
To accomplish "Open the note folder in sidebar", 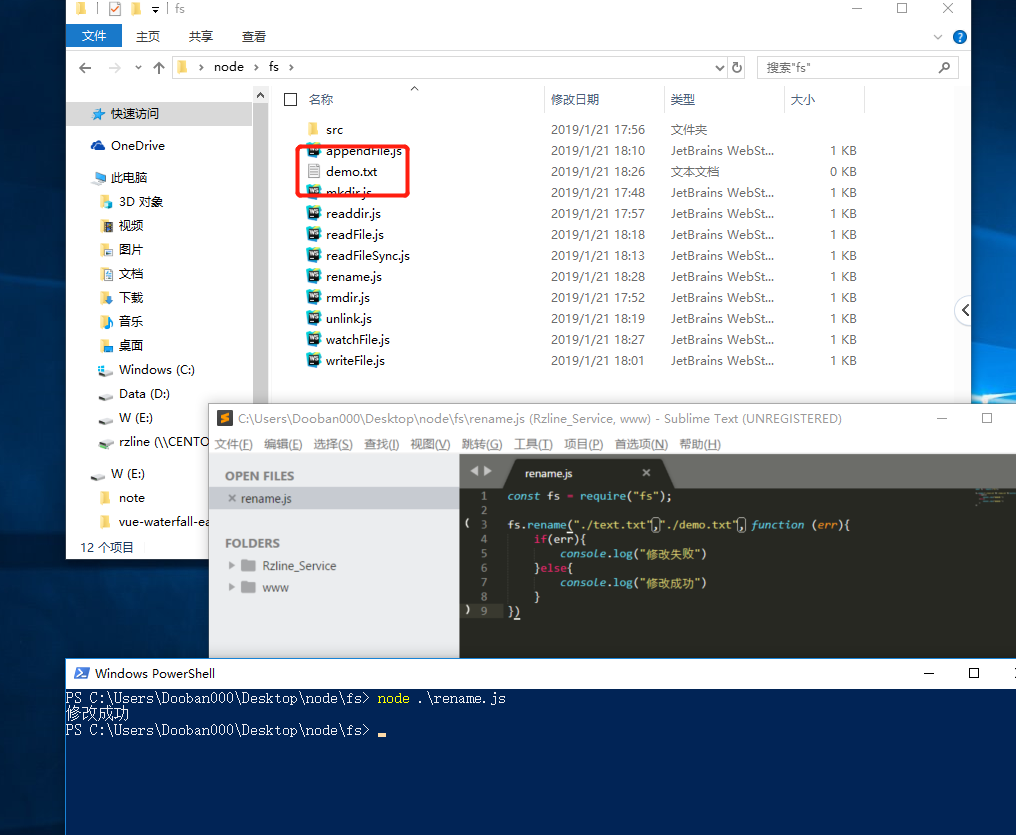I will point(132,498).
